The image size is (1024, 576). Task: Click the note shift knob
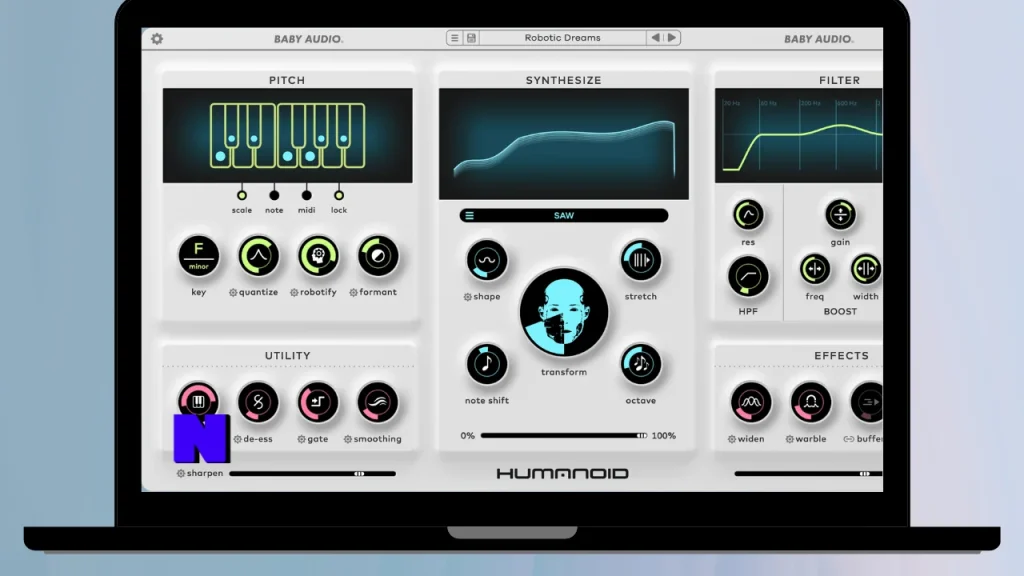pyautogui.click(x=487, y=364)
